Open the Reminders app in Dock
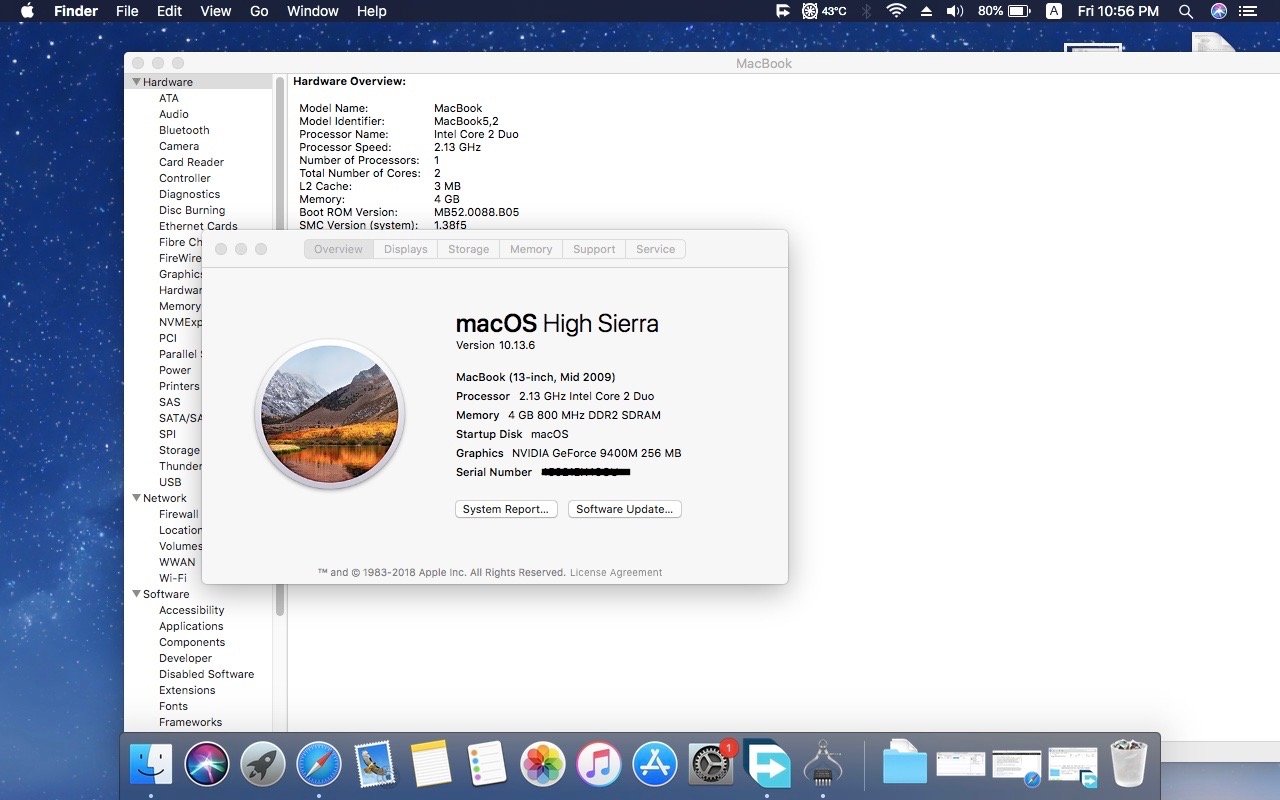This screenshot has height=800, width=1280. [x=487, y=765]
